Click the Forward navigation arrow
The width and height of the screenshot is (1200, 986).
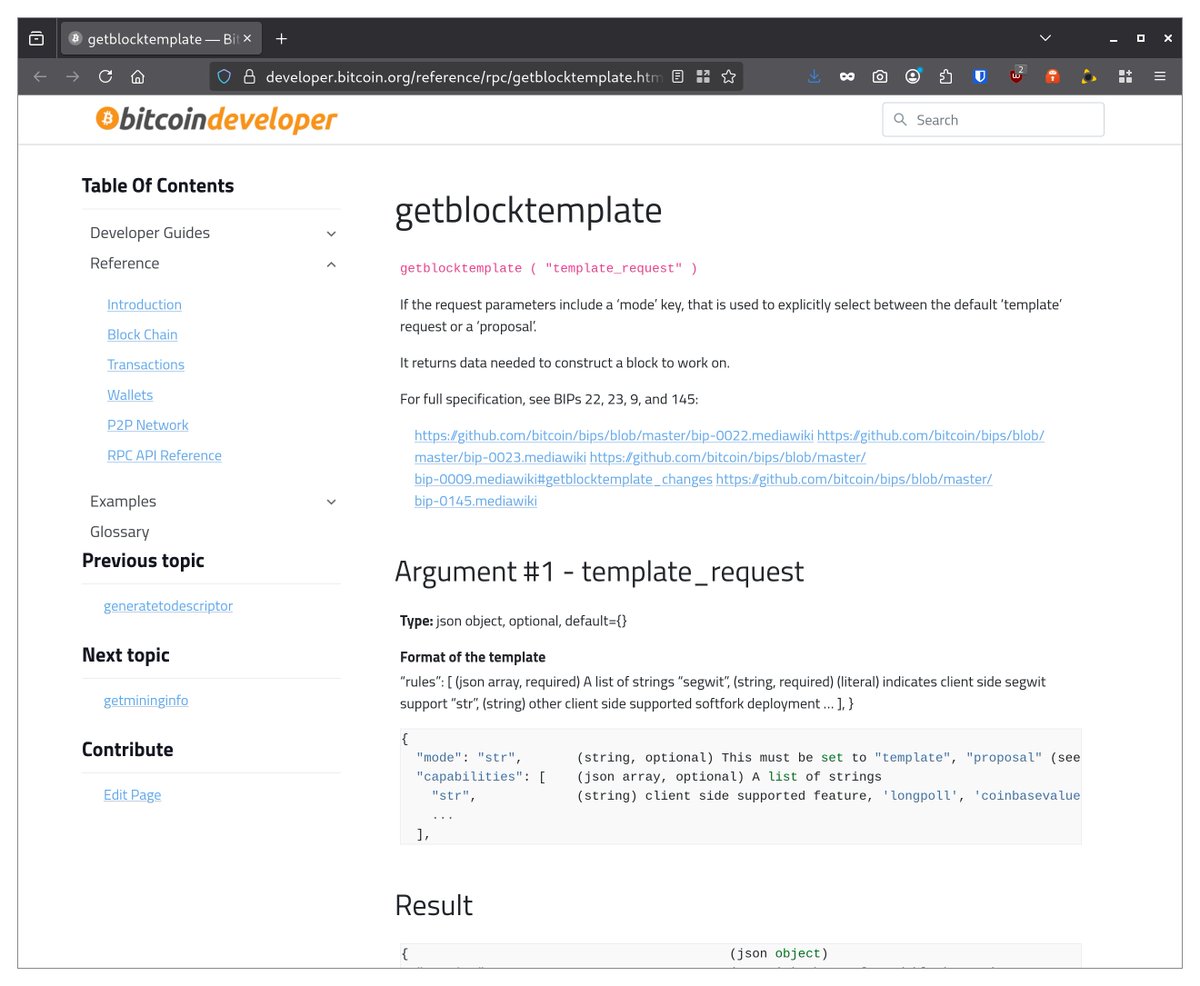click(72, 76)
